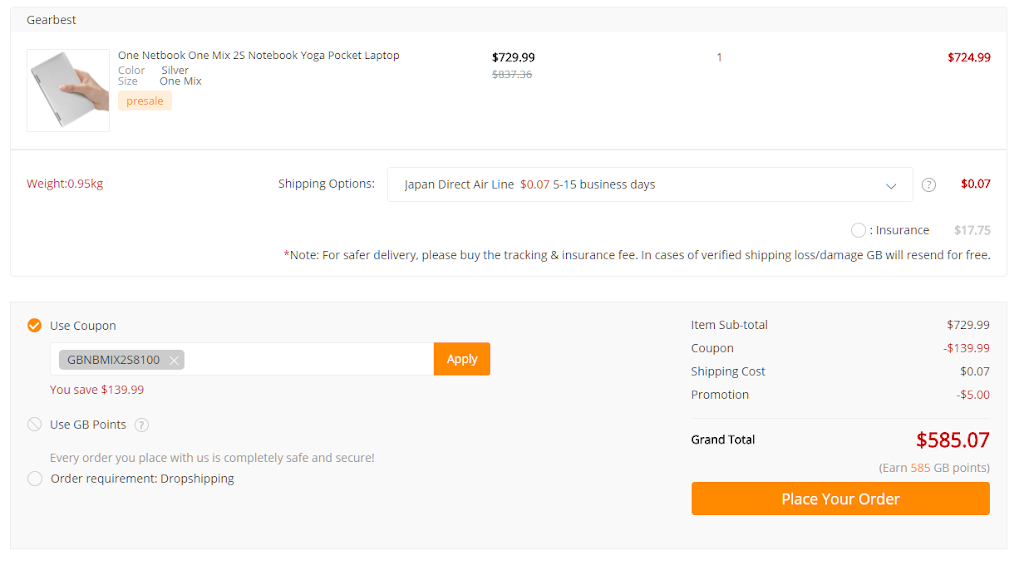Click the GBNBMIX2S8100 coupon code tag
The width and height of the screenshot is (1024, 565).
pyautogui.click(x=112, y=360)
